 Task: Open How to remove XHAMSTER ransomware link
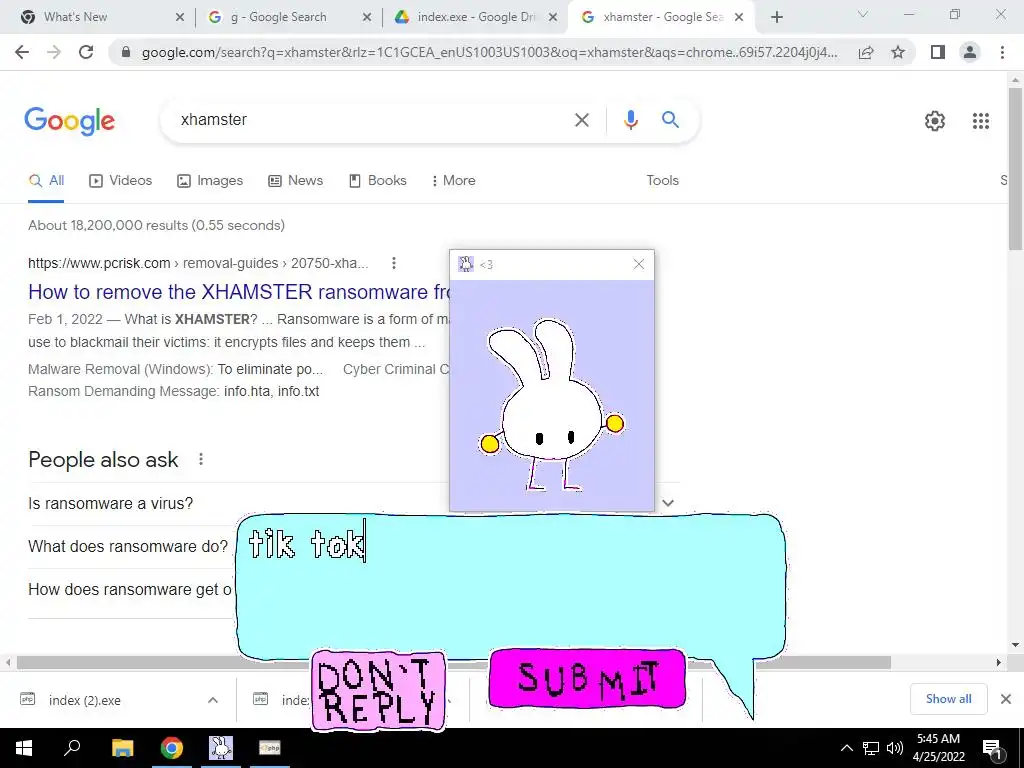[240, 292]
